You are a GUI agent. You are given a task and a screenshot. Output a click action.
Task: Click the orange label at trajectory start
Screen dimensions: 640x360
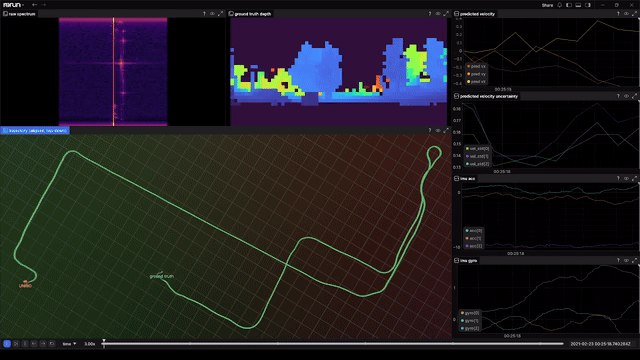point(25,286)
